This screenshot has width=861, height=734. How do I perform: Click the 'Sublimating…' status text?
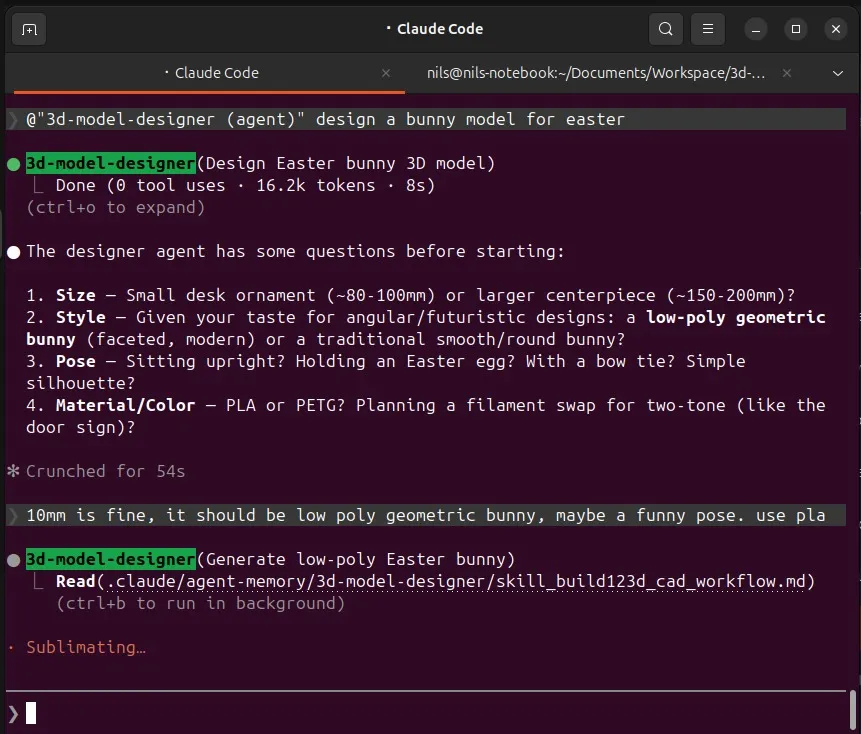click(86, 647)
